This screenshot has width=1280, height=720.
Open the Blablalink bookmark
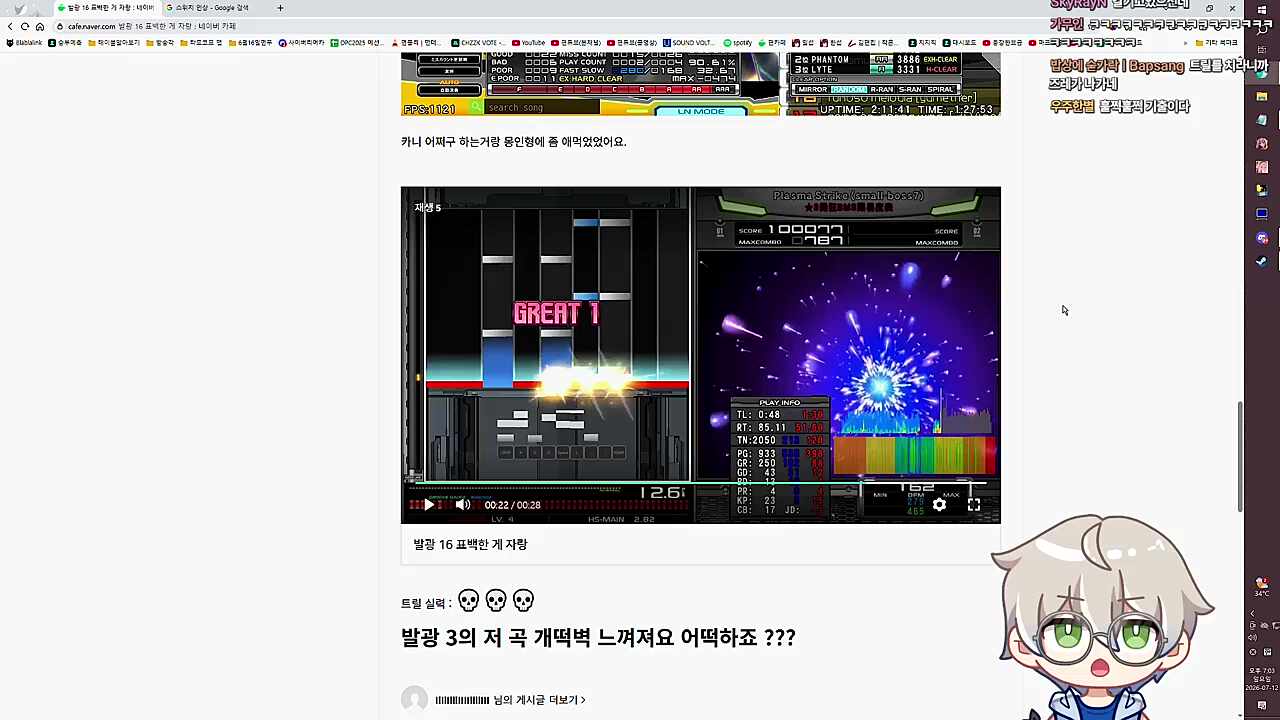coord(24,43)
